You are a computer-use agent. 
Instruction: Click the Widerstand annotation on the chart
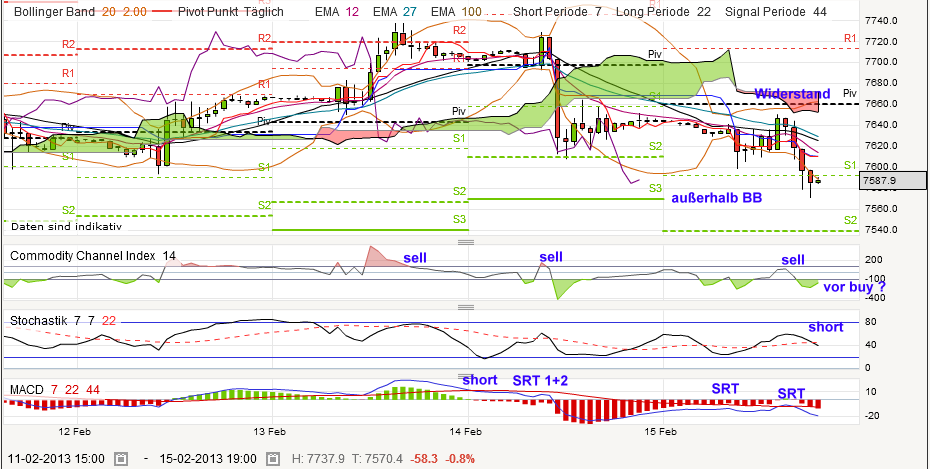(x=792, y=94)
